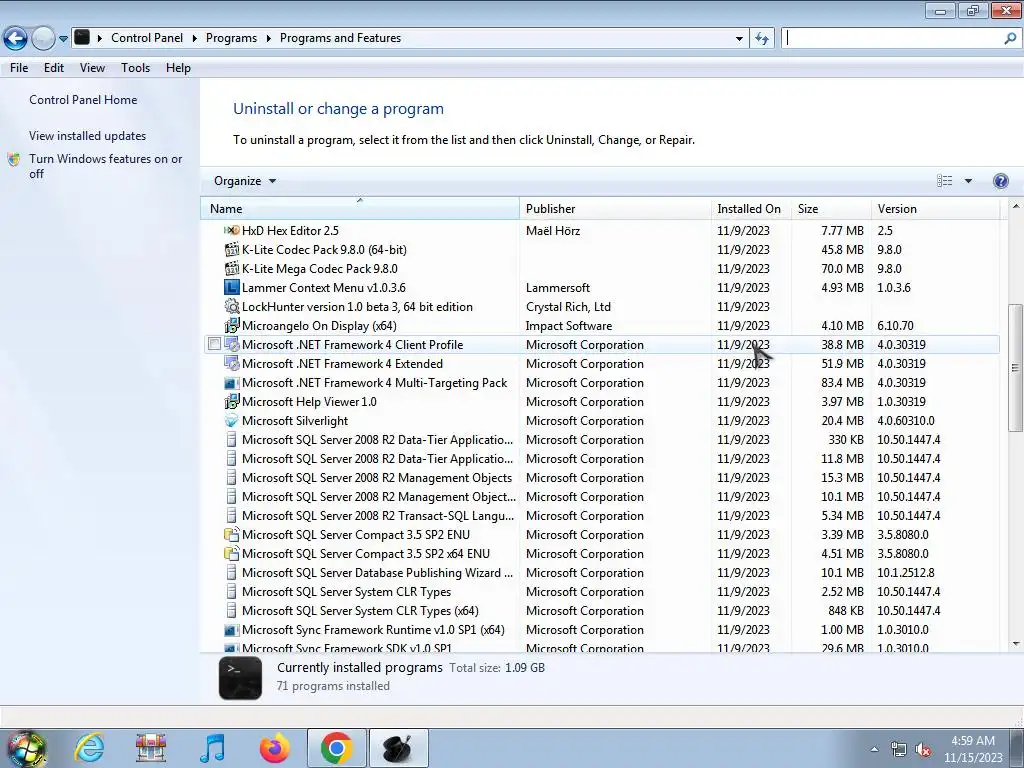1024x768 pixels.
Task: Select Microsoft SQL Server 2008 R2 Management Objects row
Action: pos(601,478)
